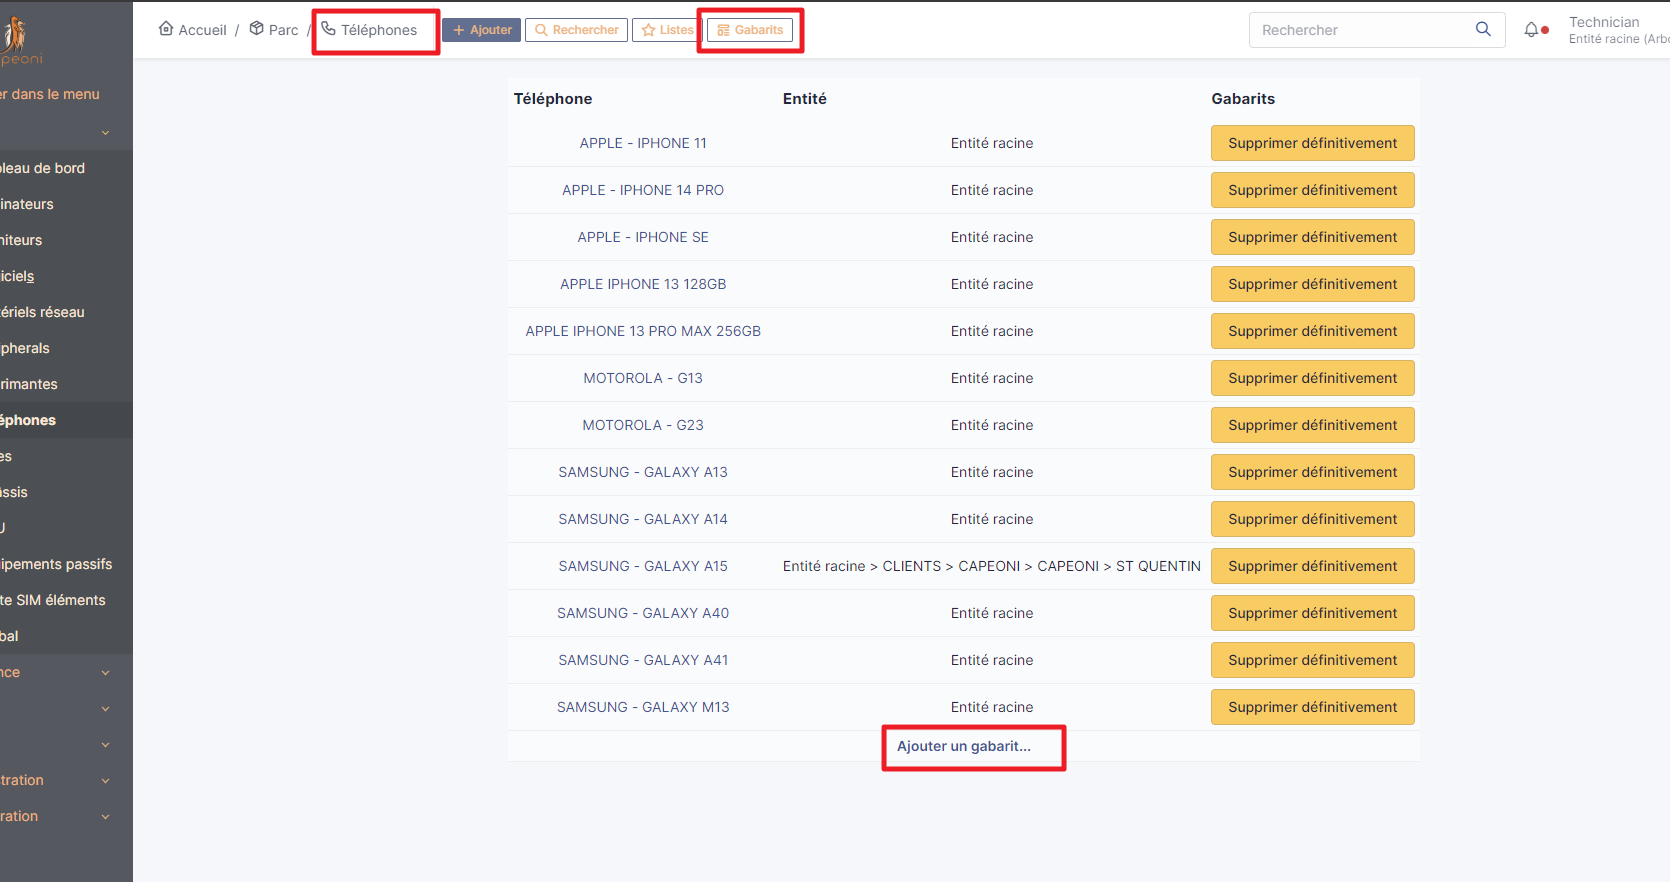Screen dimensions: 1670x882
Task: Open the notifications bell
Action: (x=1531, y=30)
